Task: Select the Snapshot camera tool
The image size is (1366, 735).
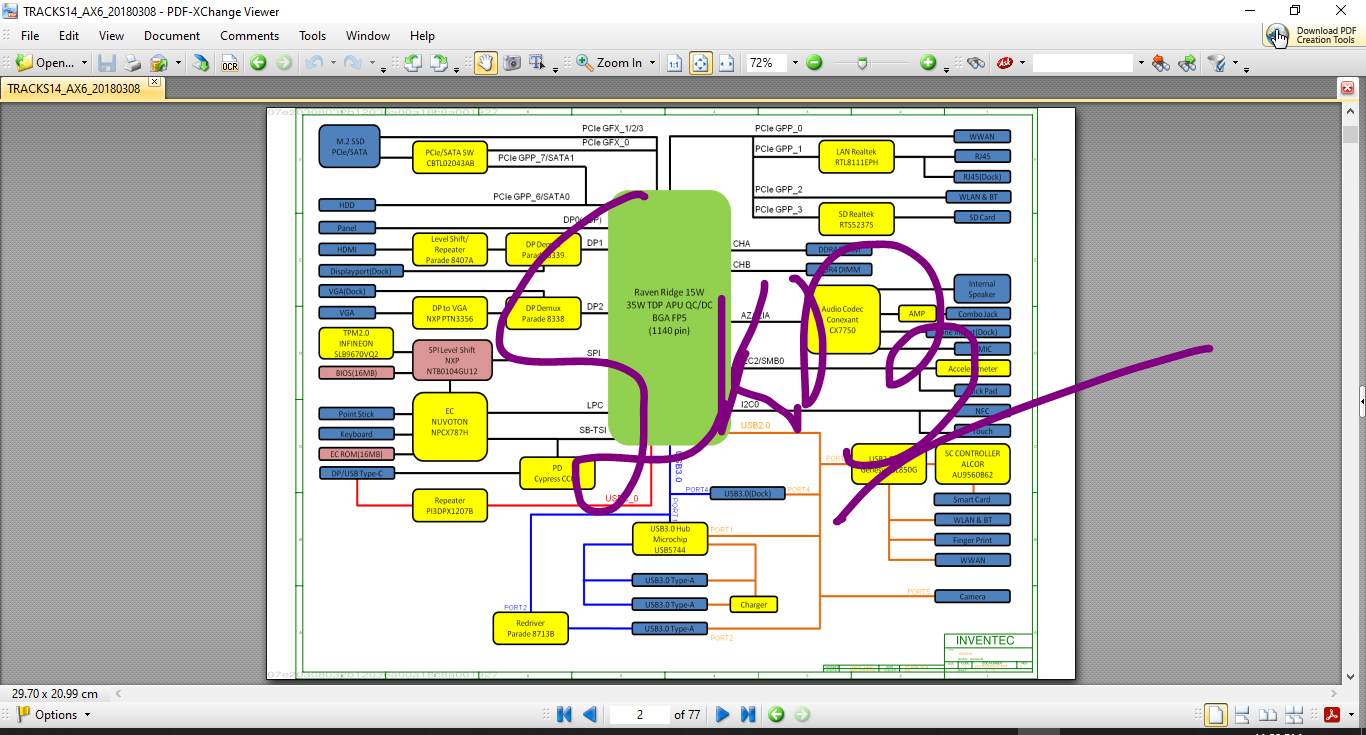Action: (x=512, y=63)
